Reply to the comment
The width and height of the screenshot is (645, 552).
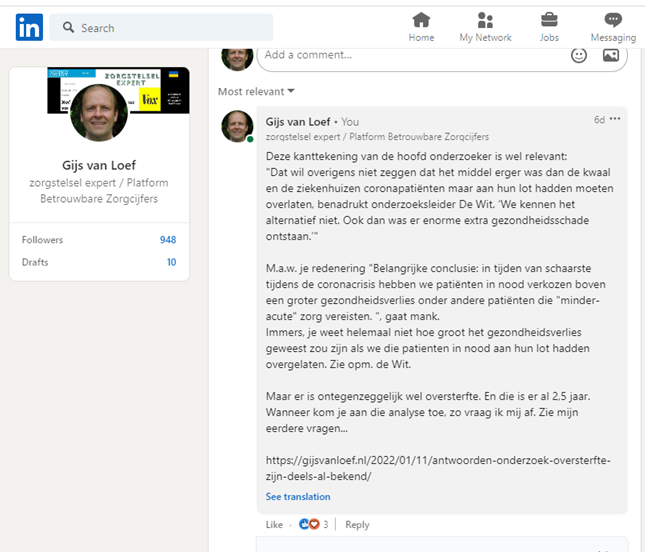pyautogui.click(x=357, y=524)
